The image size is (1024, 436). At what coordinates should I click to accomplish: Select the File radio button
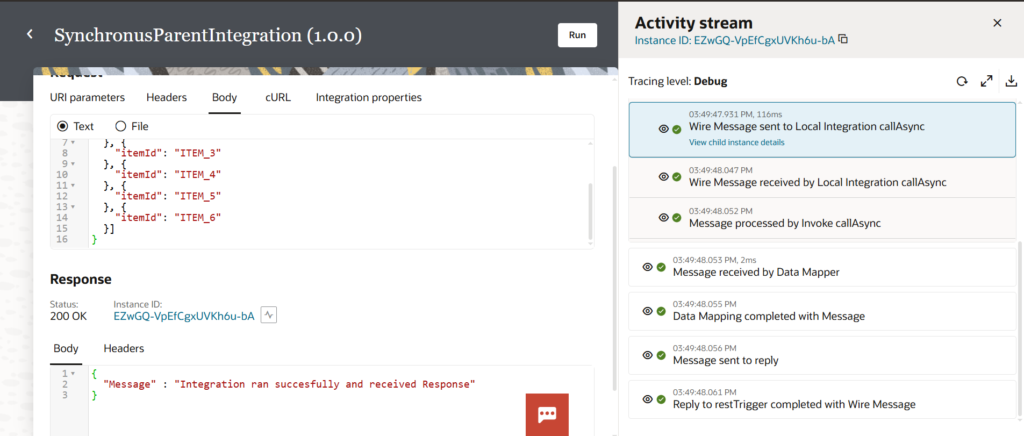pos(121,126)
